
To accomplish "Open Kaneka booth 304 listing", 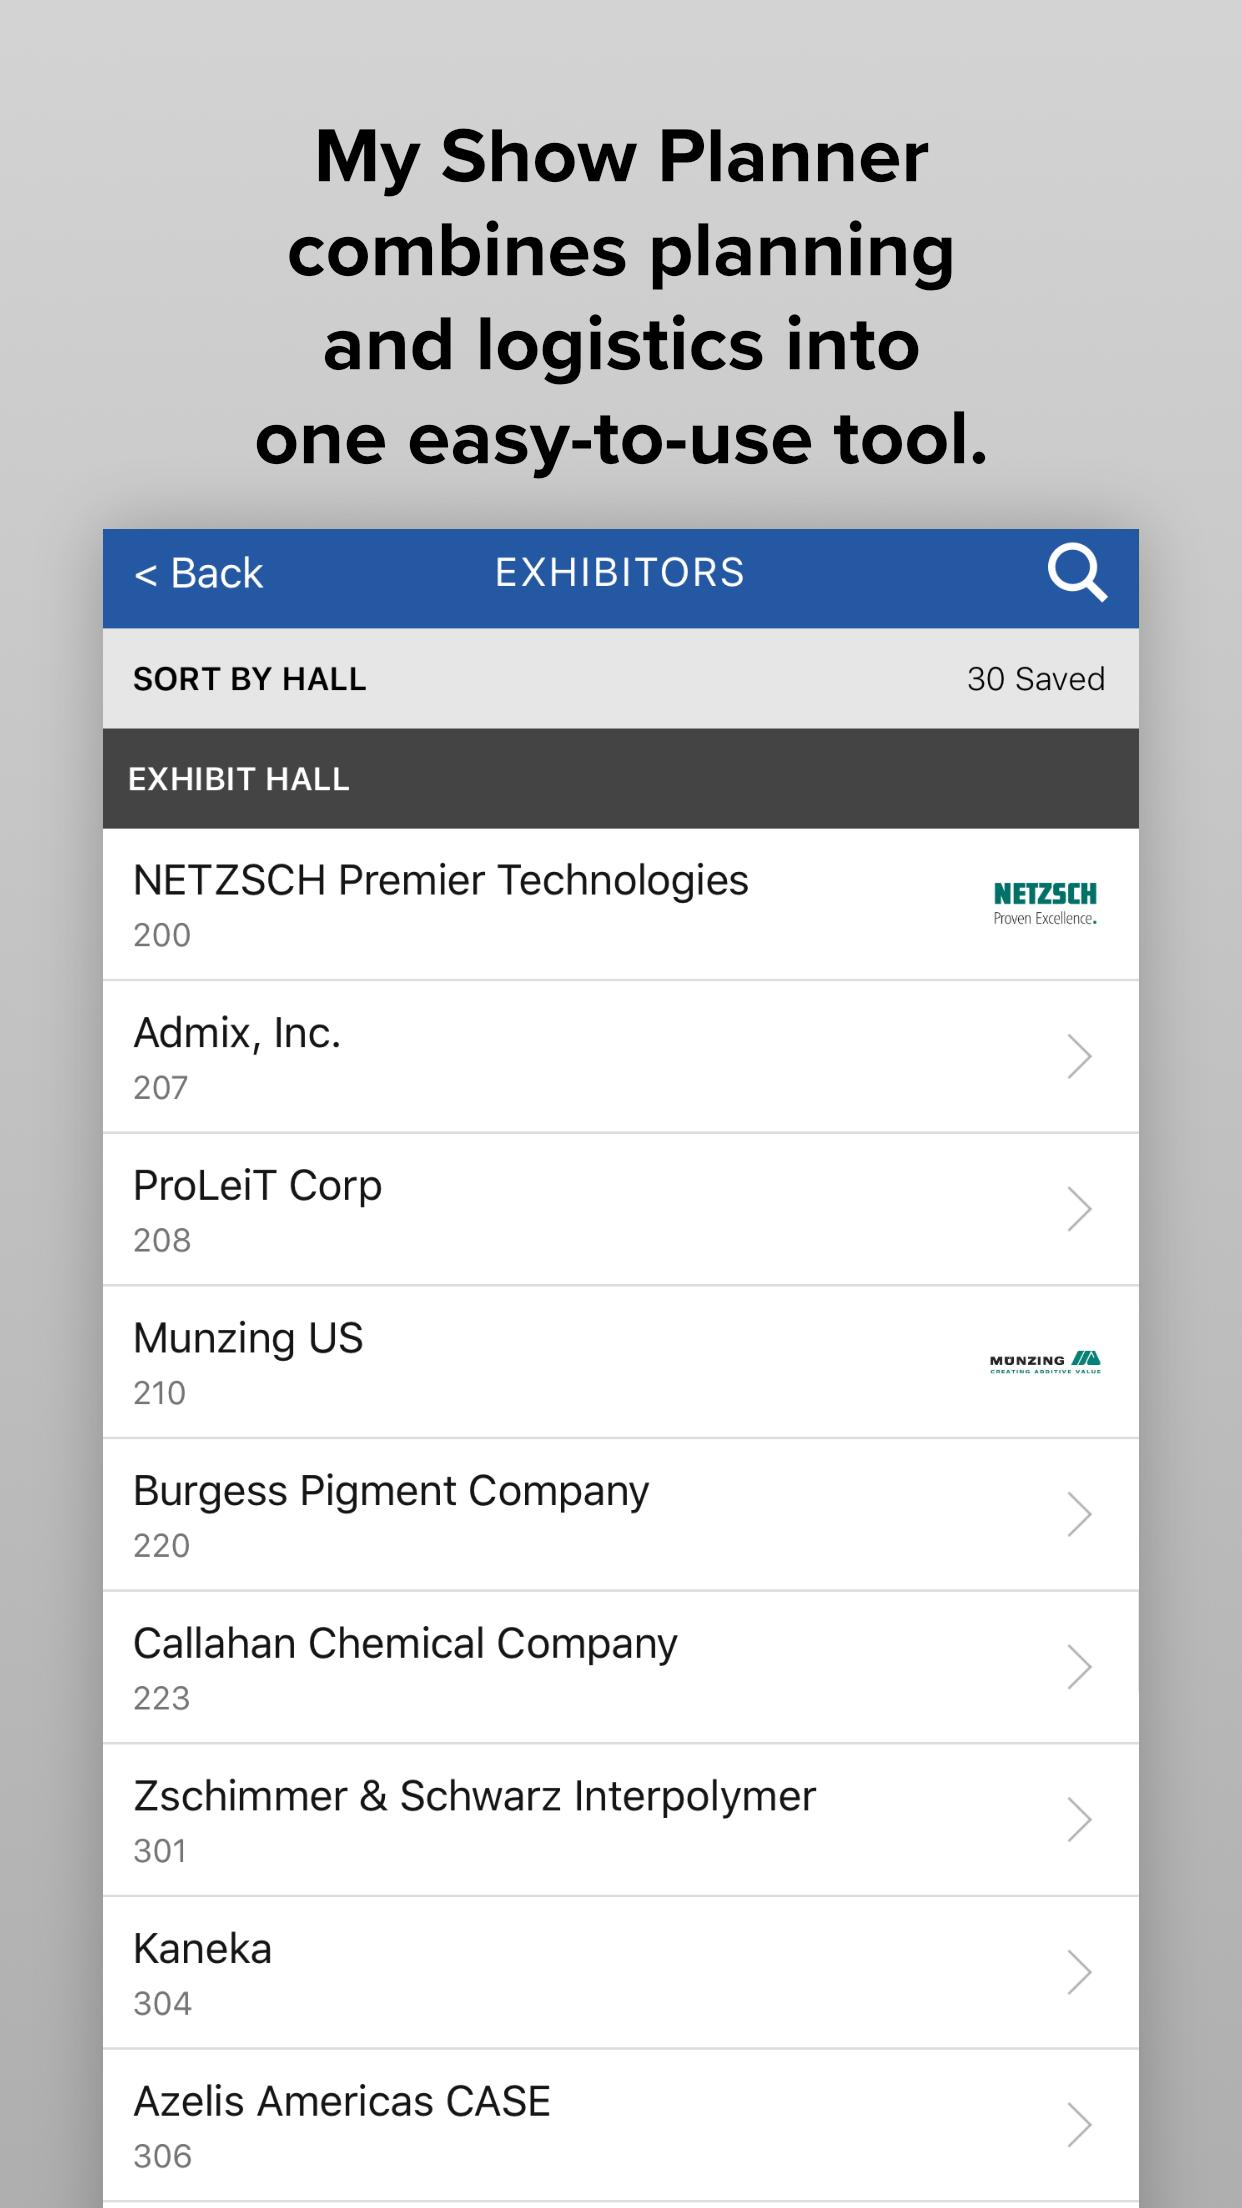I will pyautogui.click(x=620, y=1973).
